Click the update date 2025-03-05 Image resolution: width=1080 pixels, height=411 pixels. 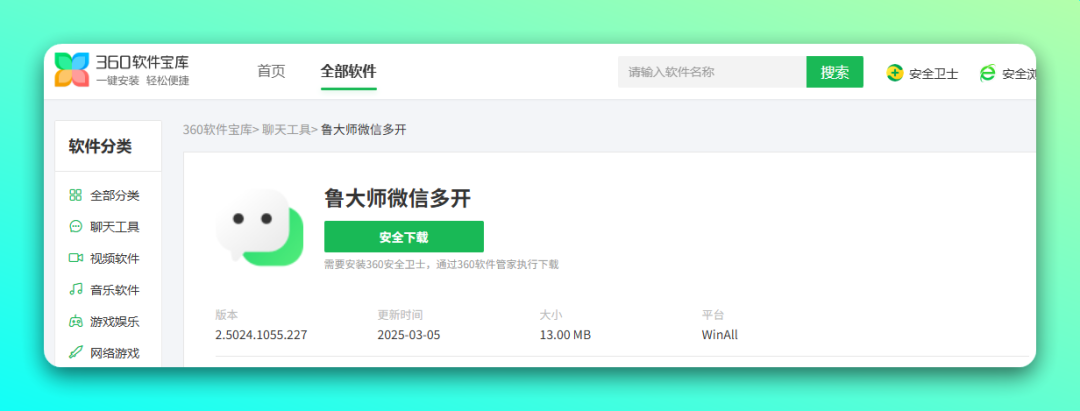click(x=408, y=335)
